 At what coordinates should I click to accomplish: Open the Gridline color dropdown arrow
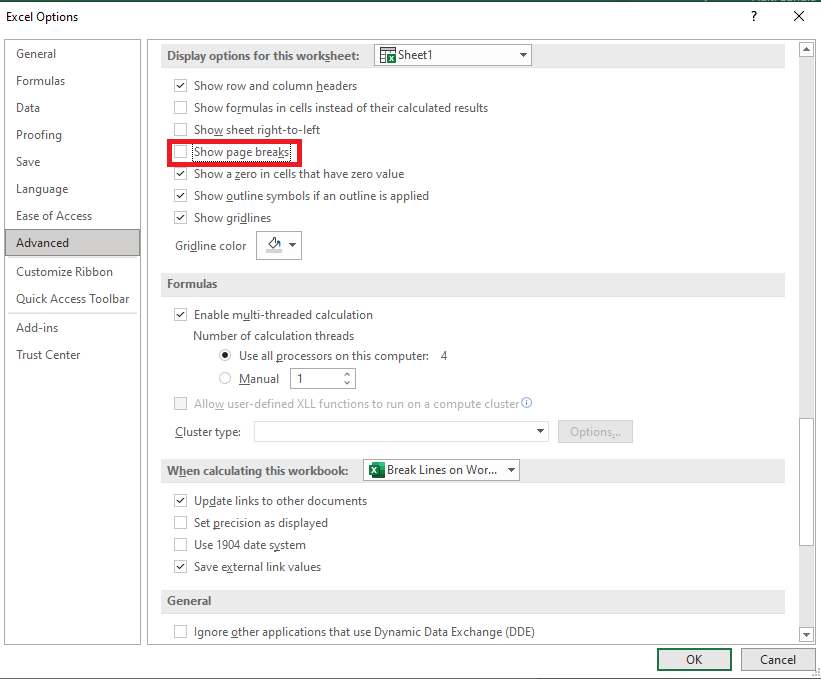(293, 244)
